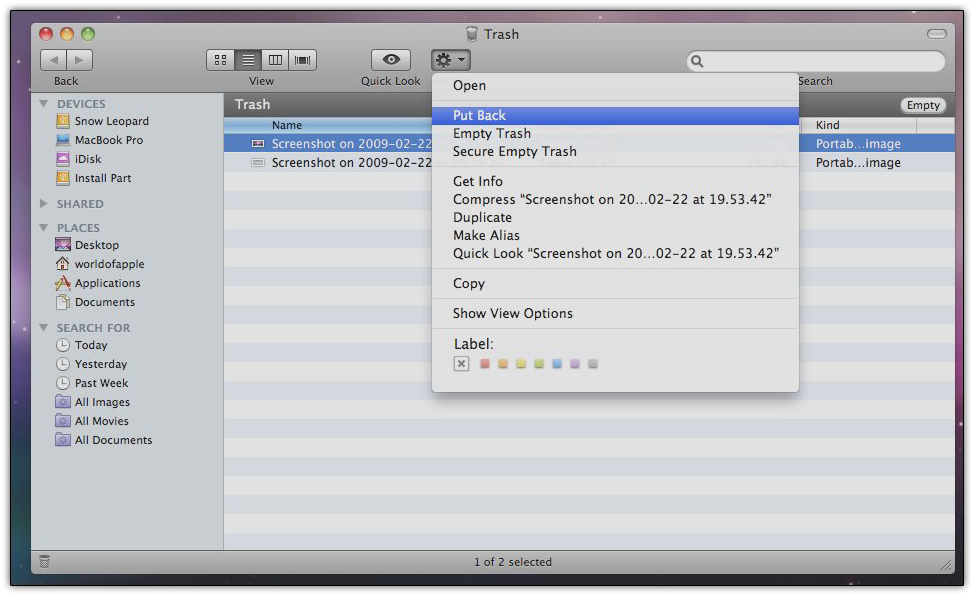This screenshot has width=975, height=597.
Task: Toggle the toolbar pill button
Action: point(936,34)
